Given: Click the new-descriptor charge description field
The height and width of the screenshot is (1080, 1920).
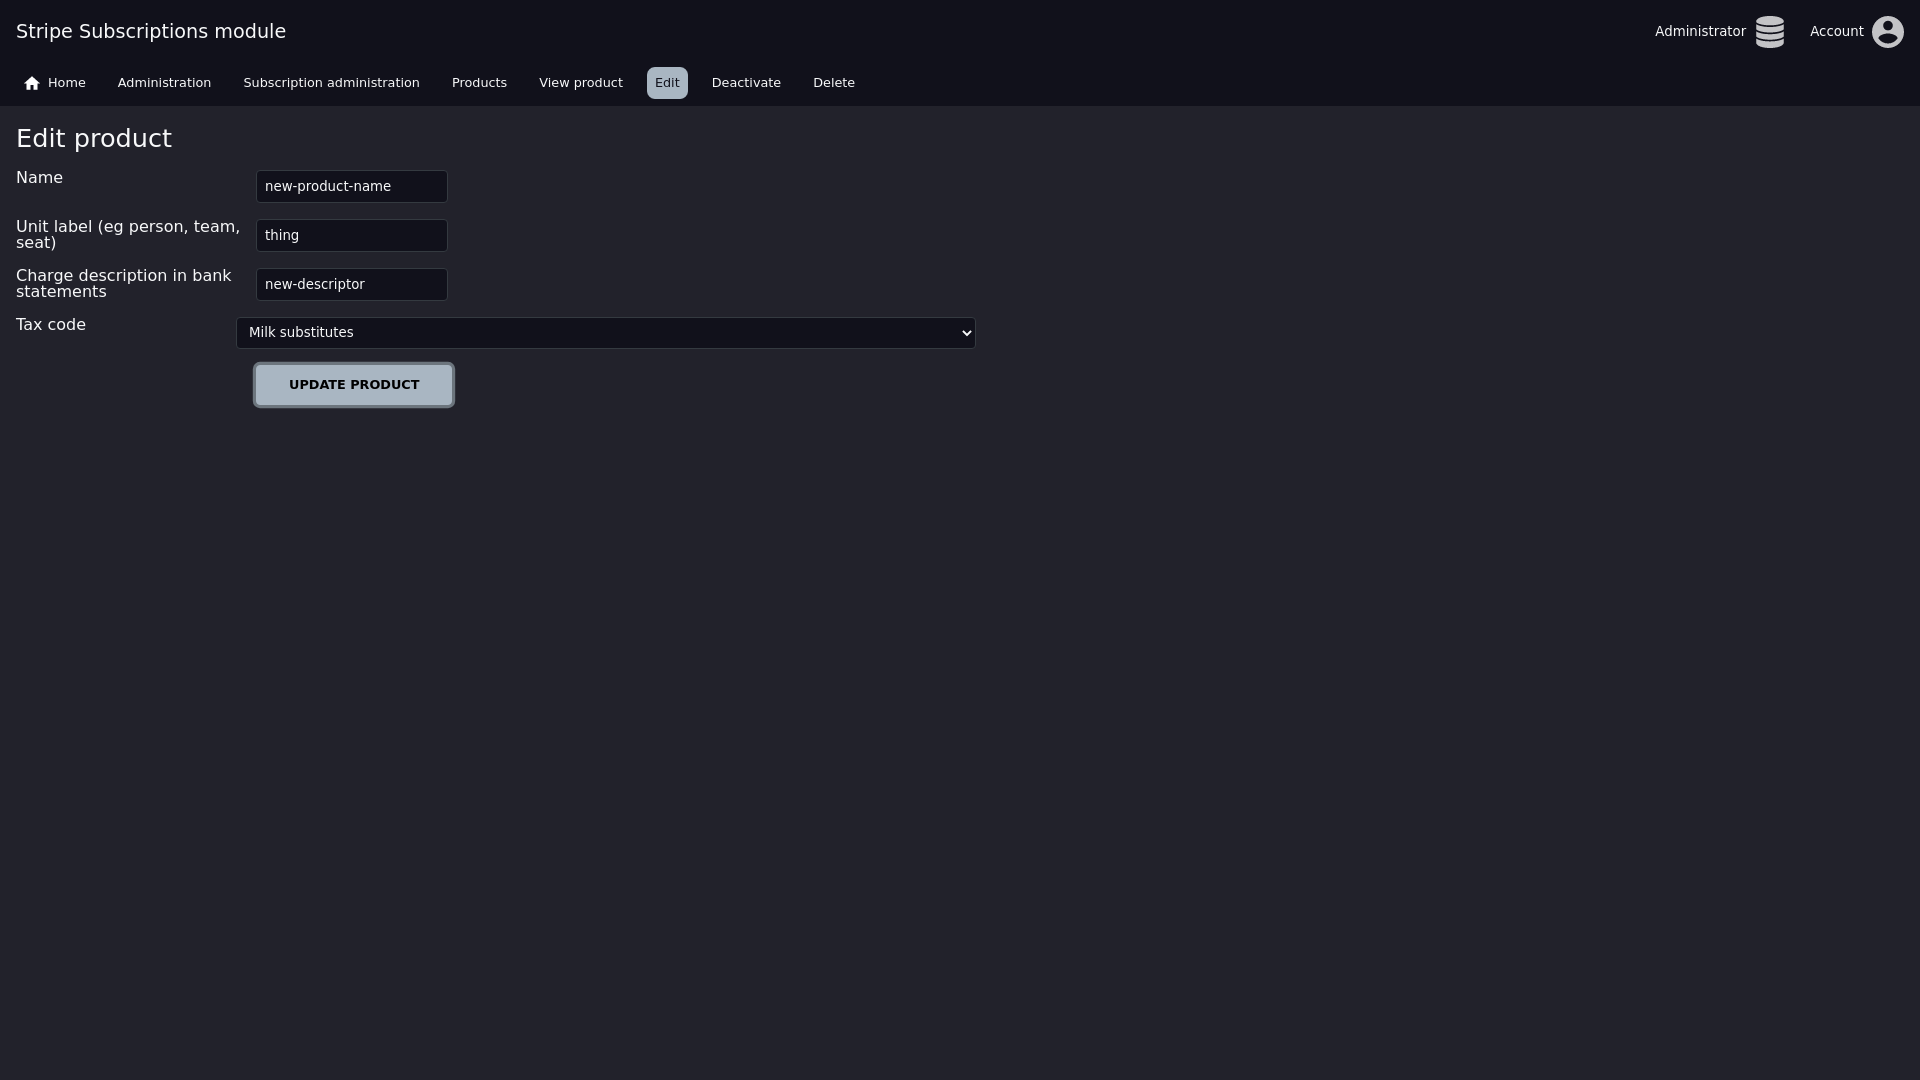Looking at the screenshot, I should click(351, 285).
